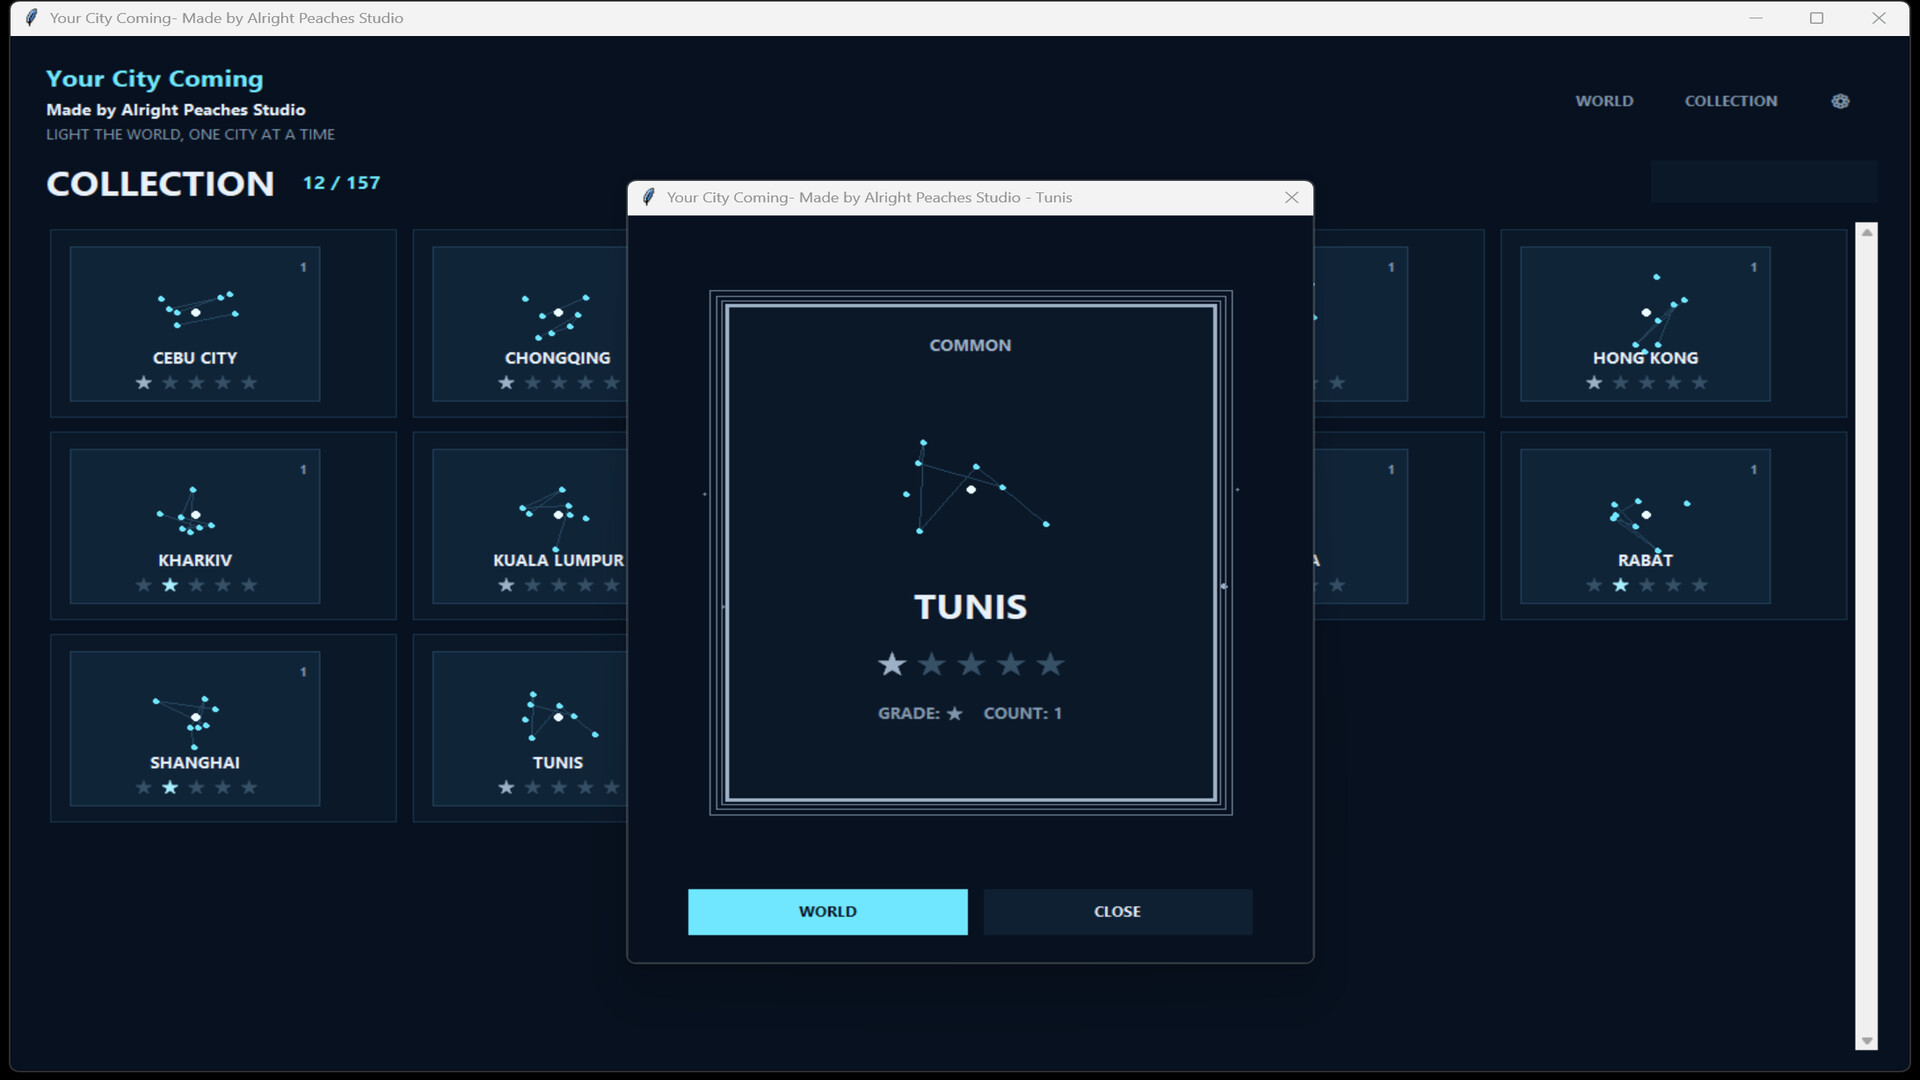The width and height of the screenshot is (1920, 1080).
Task: Click the highlighted second star under Shanghai
Action: [170, 787]
